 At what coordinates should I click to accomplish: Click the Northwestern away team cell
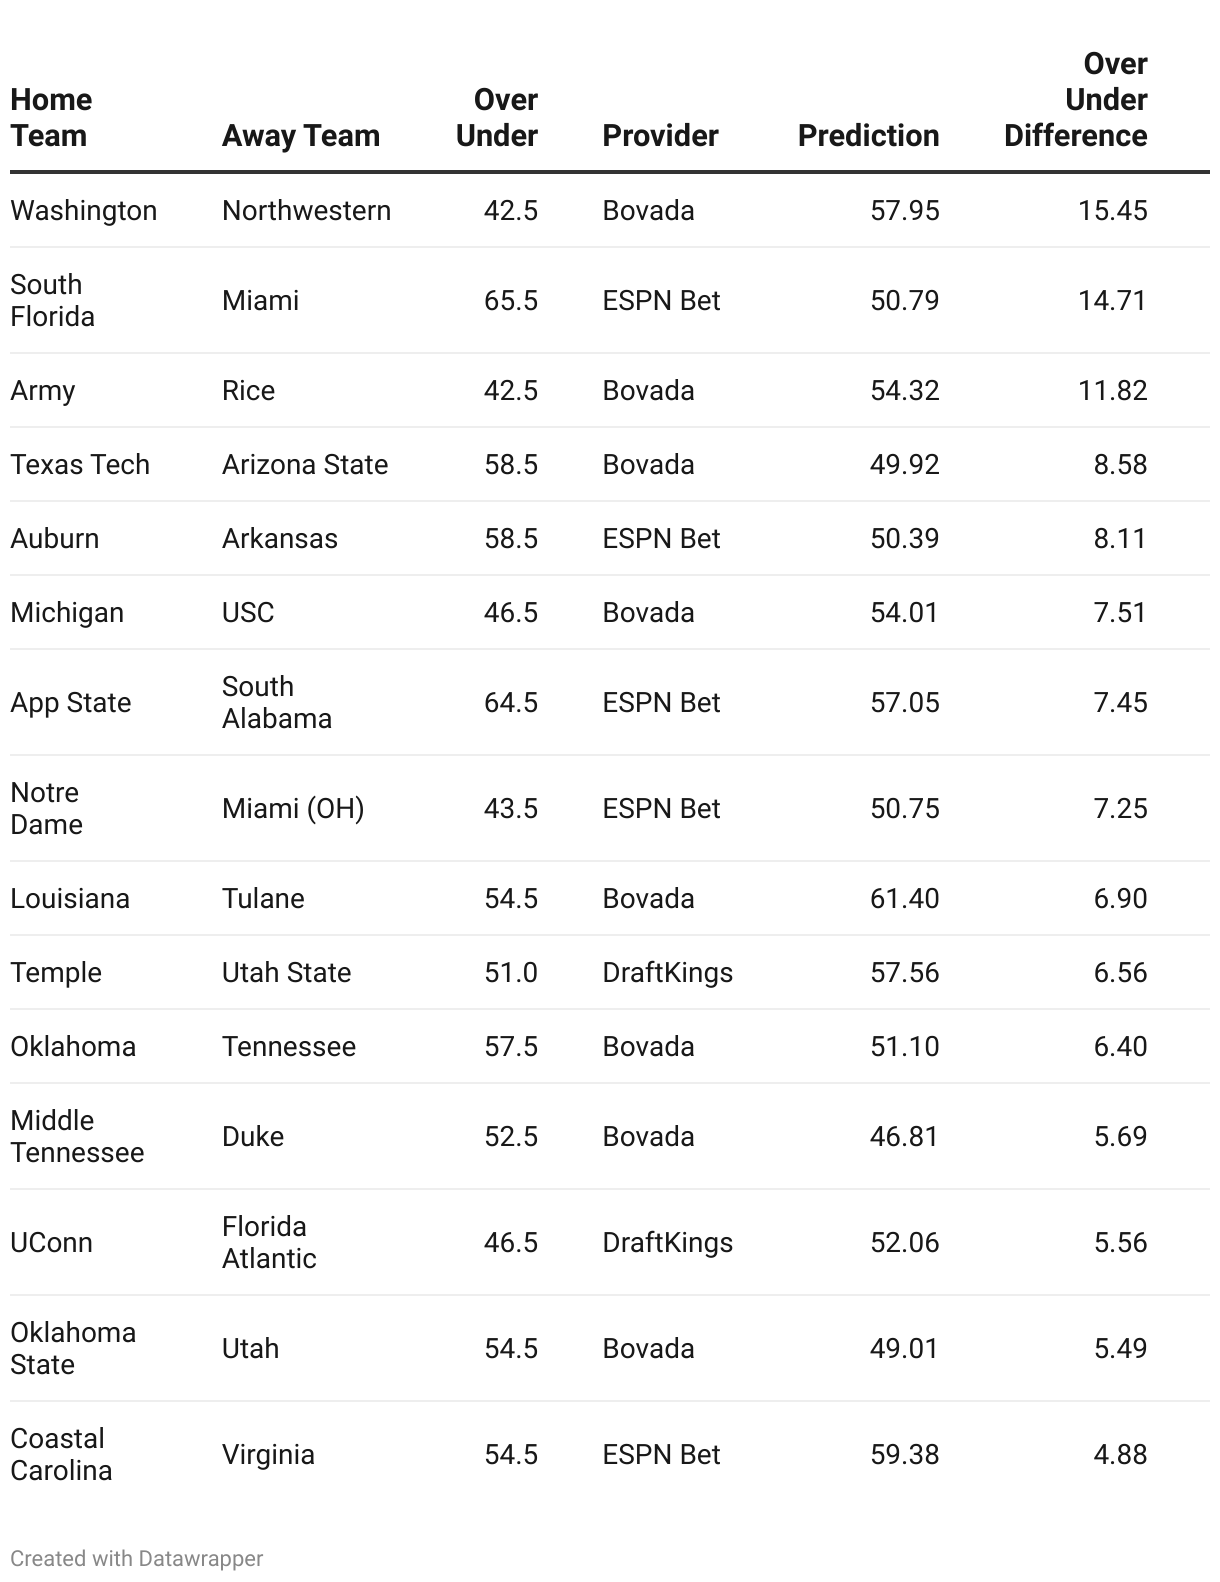(306, 211)
